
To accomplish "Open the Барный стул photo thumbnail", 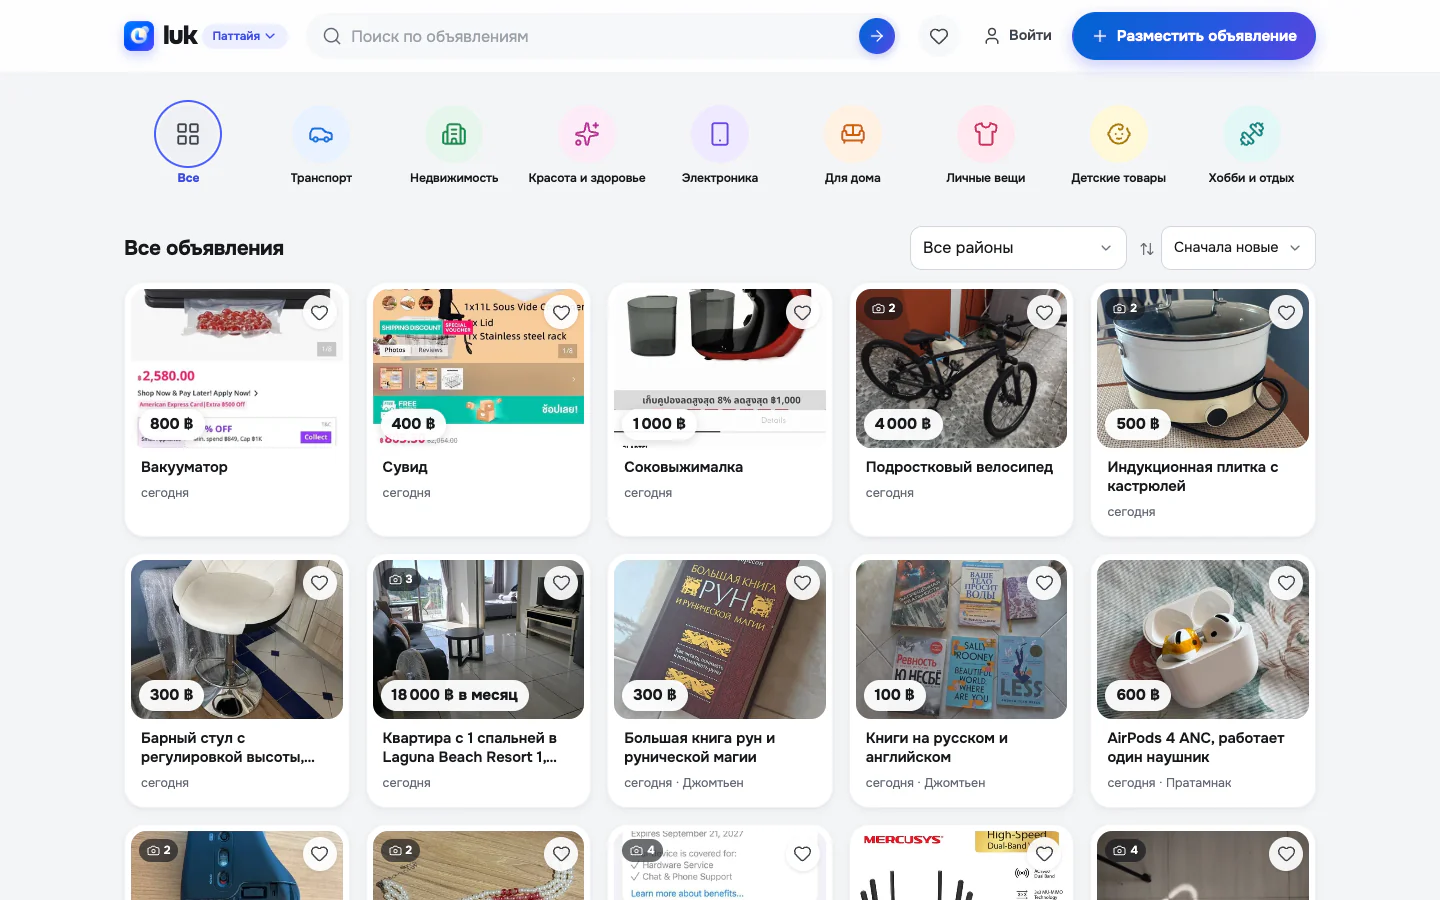I will tap(237, 639).
